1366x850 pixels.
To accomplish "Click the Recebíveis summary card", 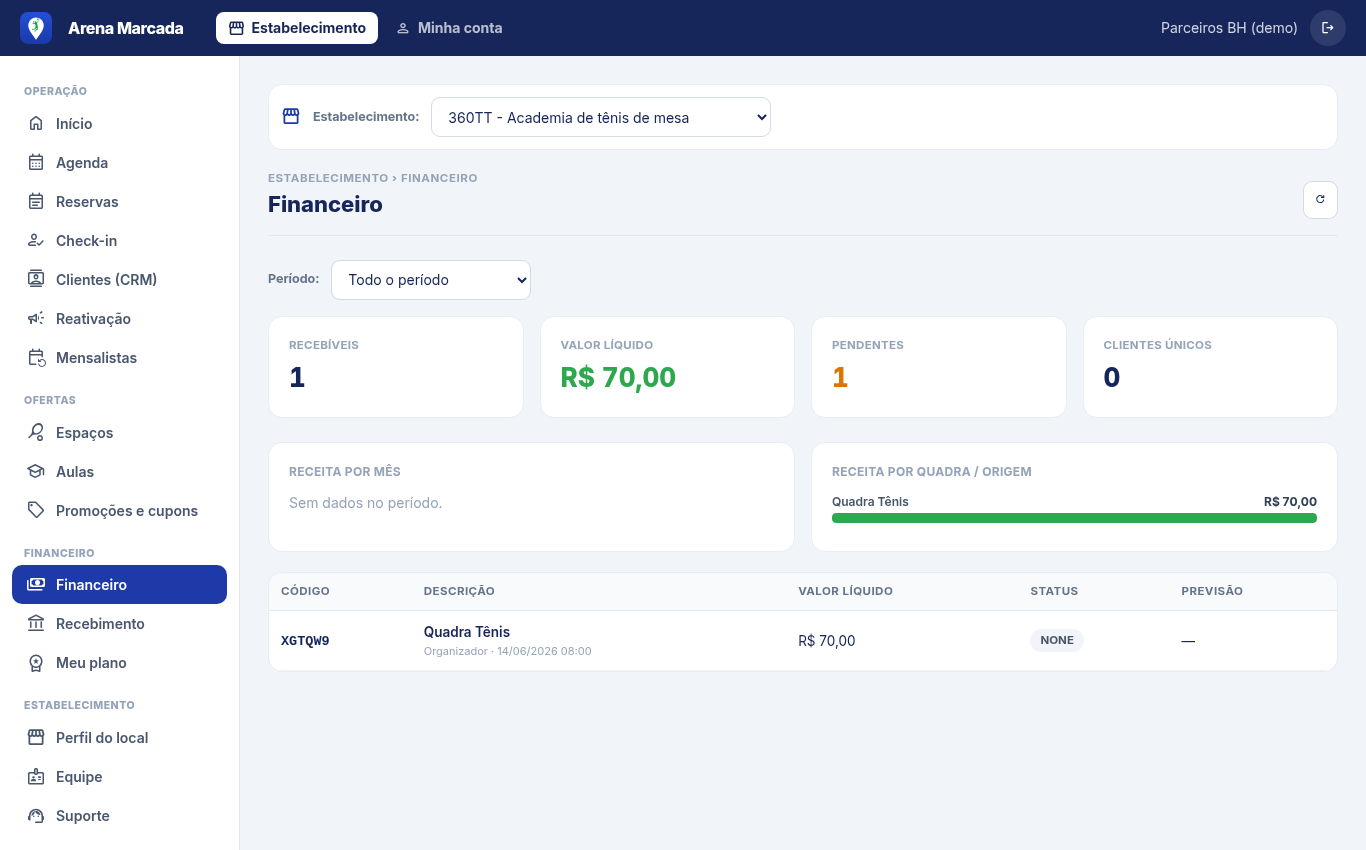I will [x=396, y=367].
